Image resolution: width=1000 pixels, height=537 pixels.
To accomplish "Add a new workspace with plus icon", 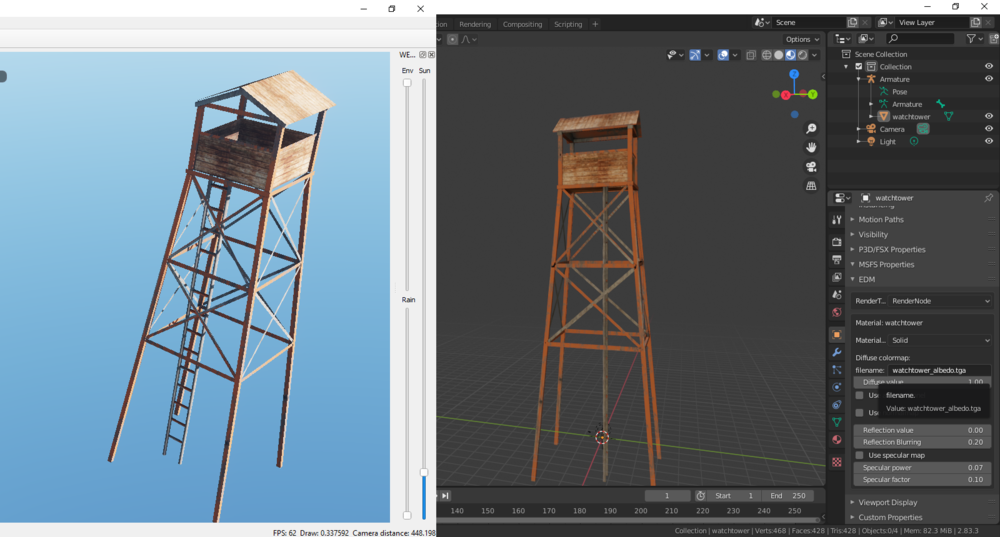I will [595, 24].
